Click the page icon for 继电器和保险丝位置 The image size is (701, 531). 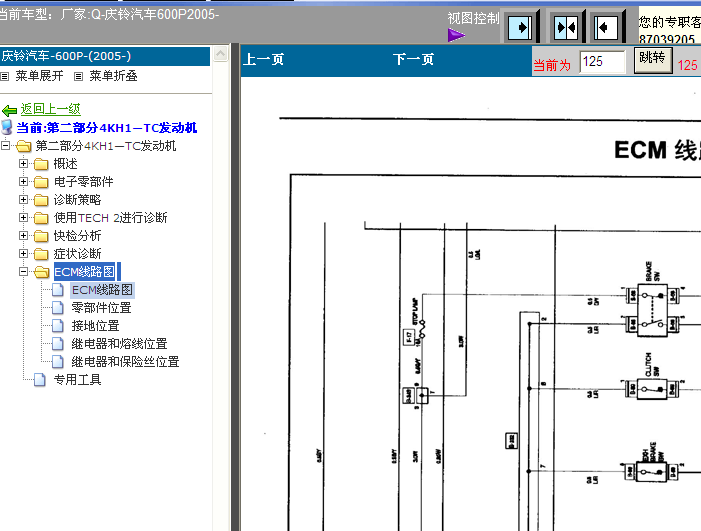(x=58, y=361)
